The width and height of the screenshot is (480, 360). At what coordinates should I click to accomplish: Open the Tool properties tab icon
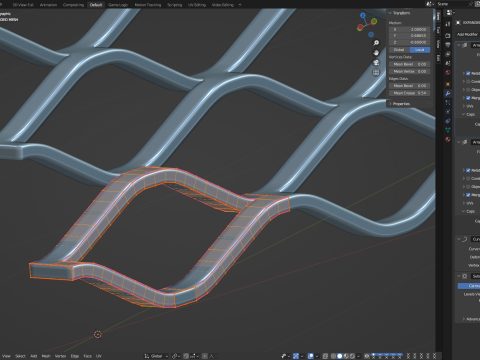click(x=448, y=24)
